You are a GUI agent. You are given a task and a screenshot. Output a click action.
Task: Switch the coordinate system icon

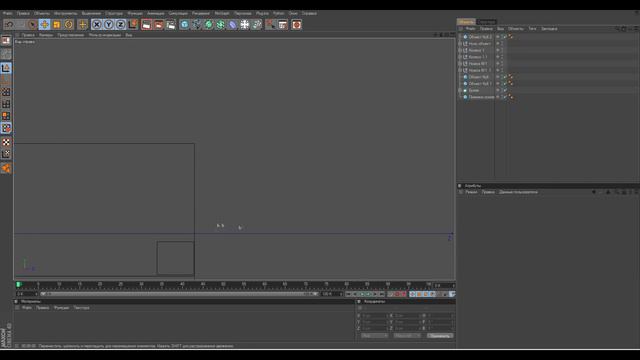point(133,24)
